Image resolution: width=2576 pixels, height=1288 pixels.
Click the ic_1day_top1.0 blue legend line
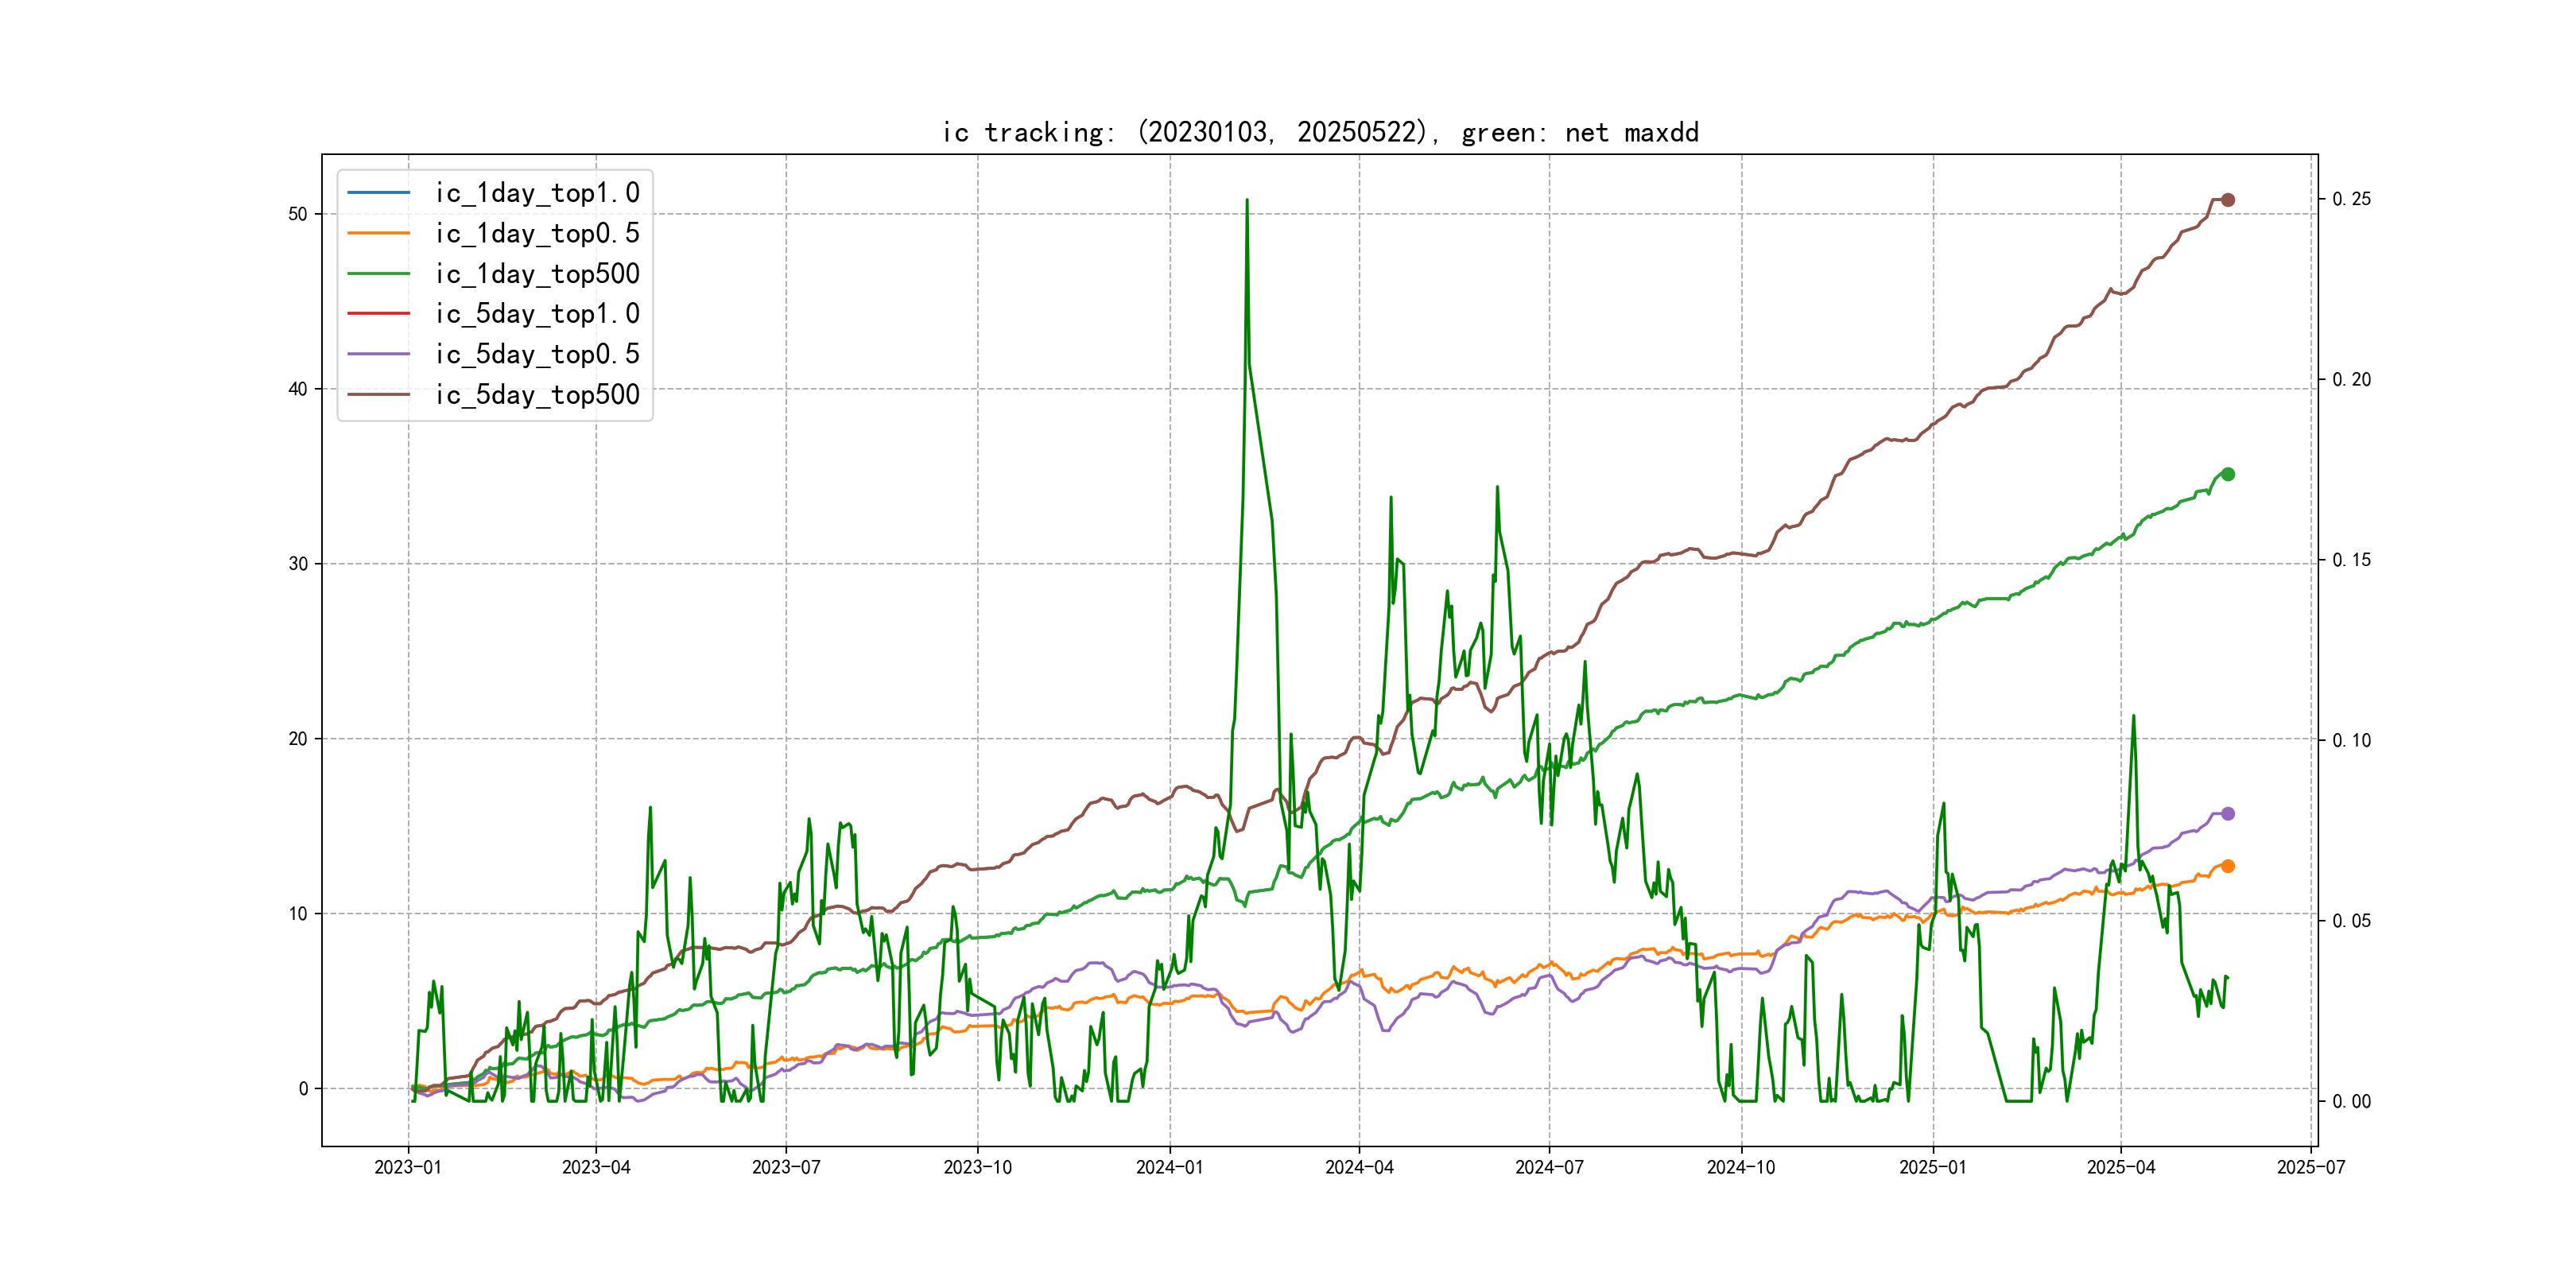point(378,192)
